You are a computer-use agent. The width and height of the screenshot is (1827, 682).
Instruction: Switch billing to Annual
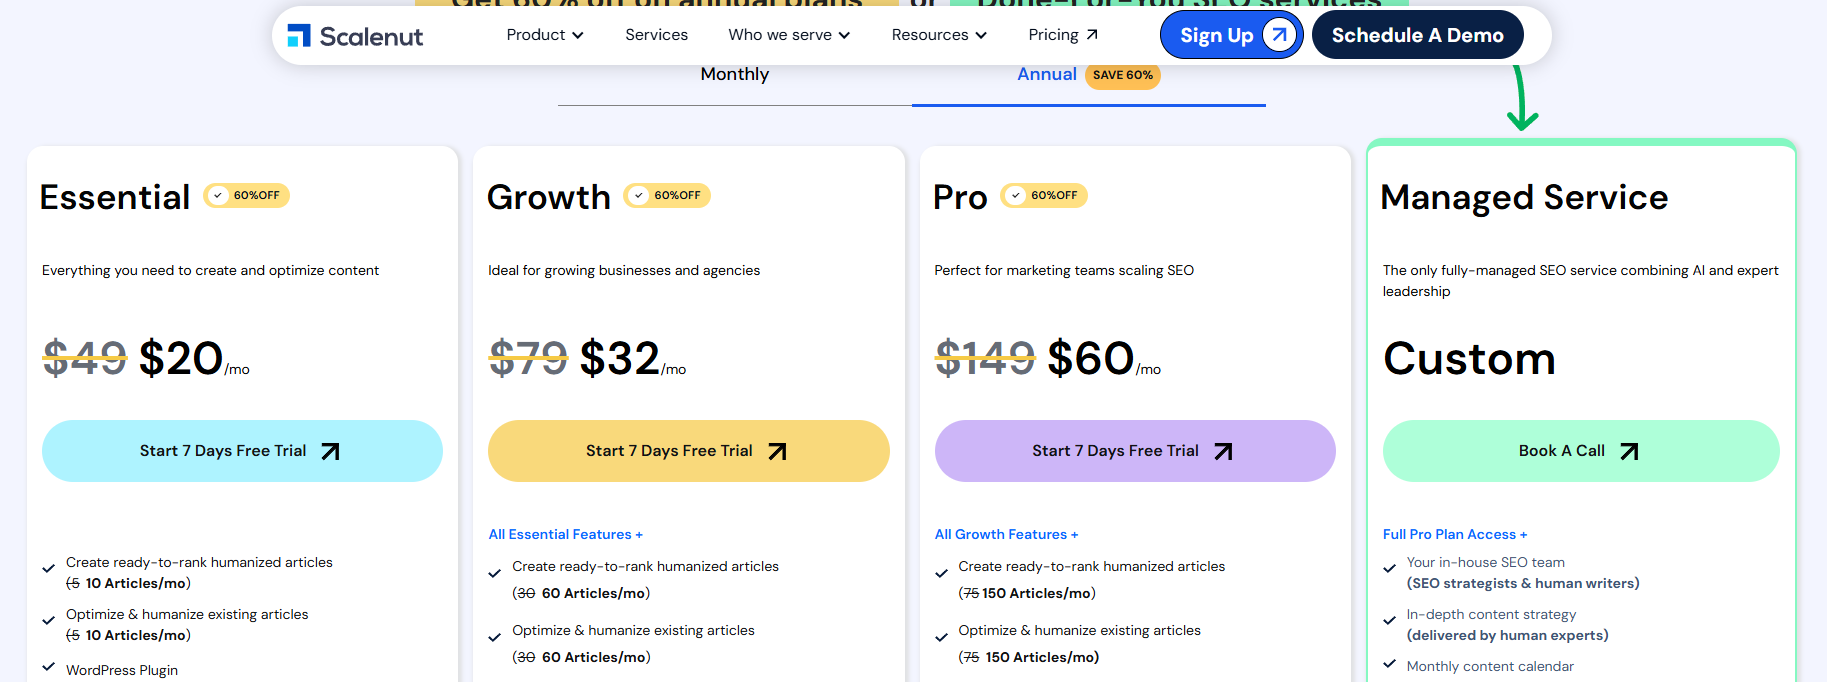point(1046,74)
